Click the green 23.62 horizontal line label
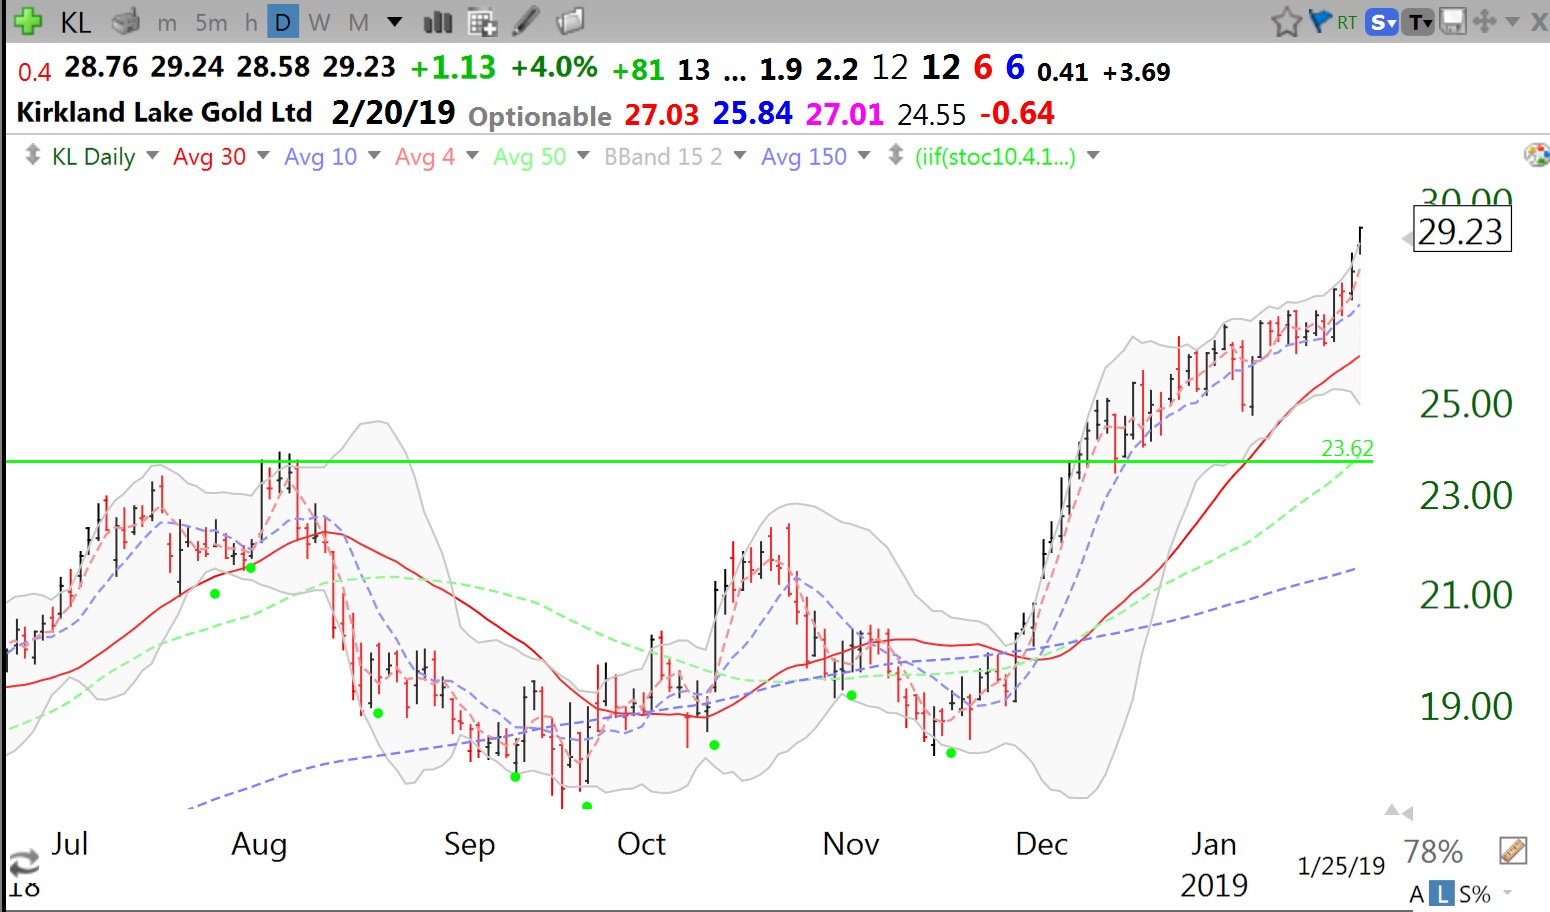Screen dimensions: 1550x912 pos(1347,448)
